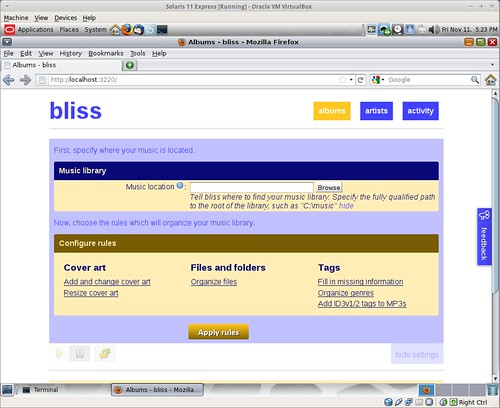This screenshot has width=500, height=408.
Task: Click the Firefox address bar
Action: (193, 80)
